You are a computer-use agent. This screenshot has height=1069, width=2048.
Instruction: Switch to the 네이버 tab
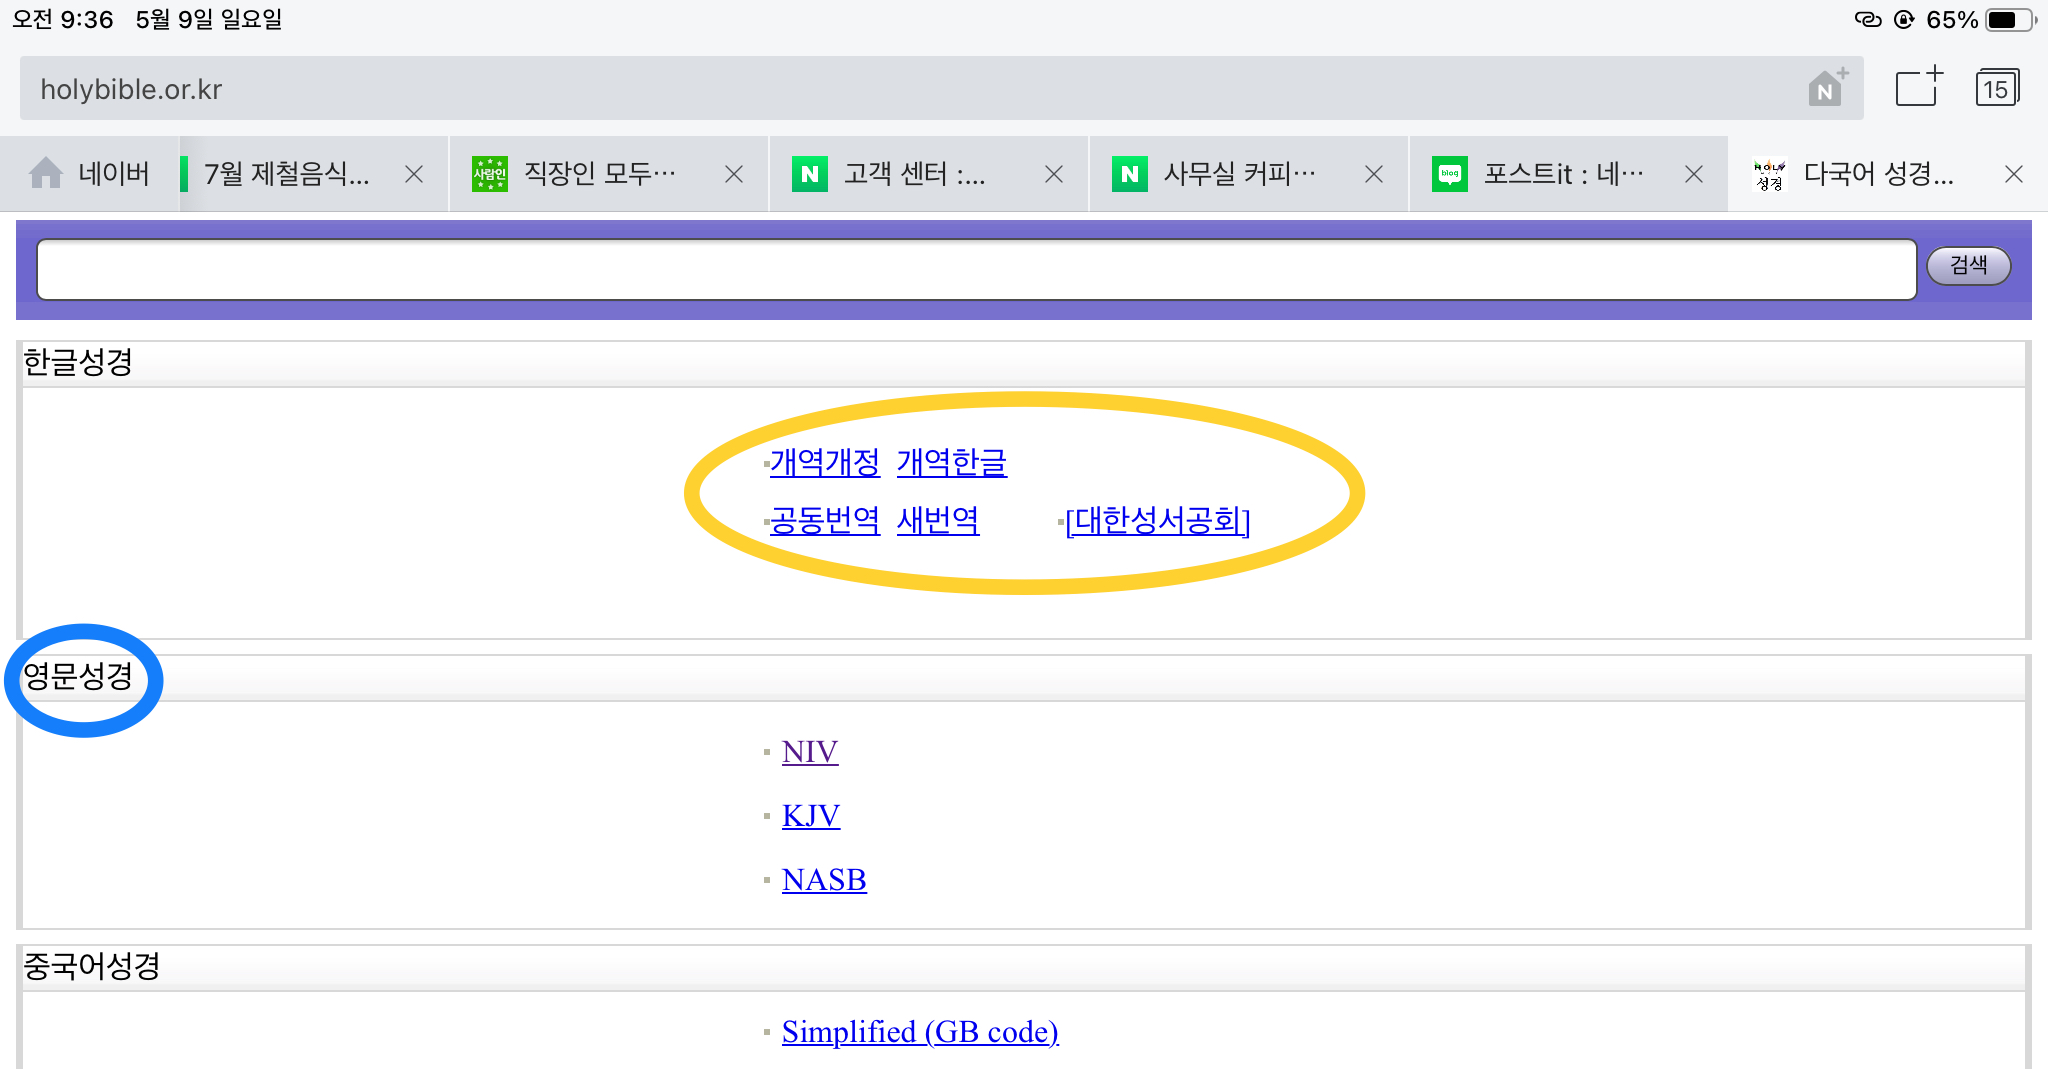tap(89, 174)
